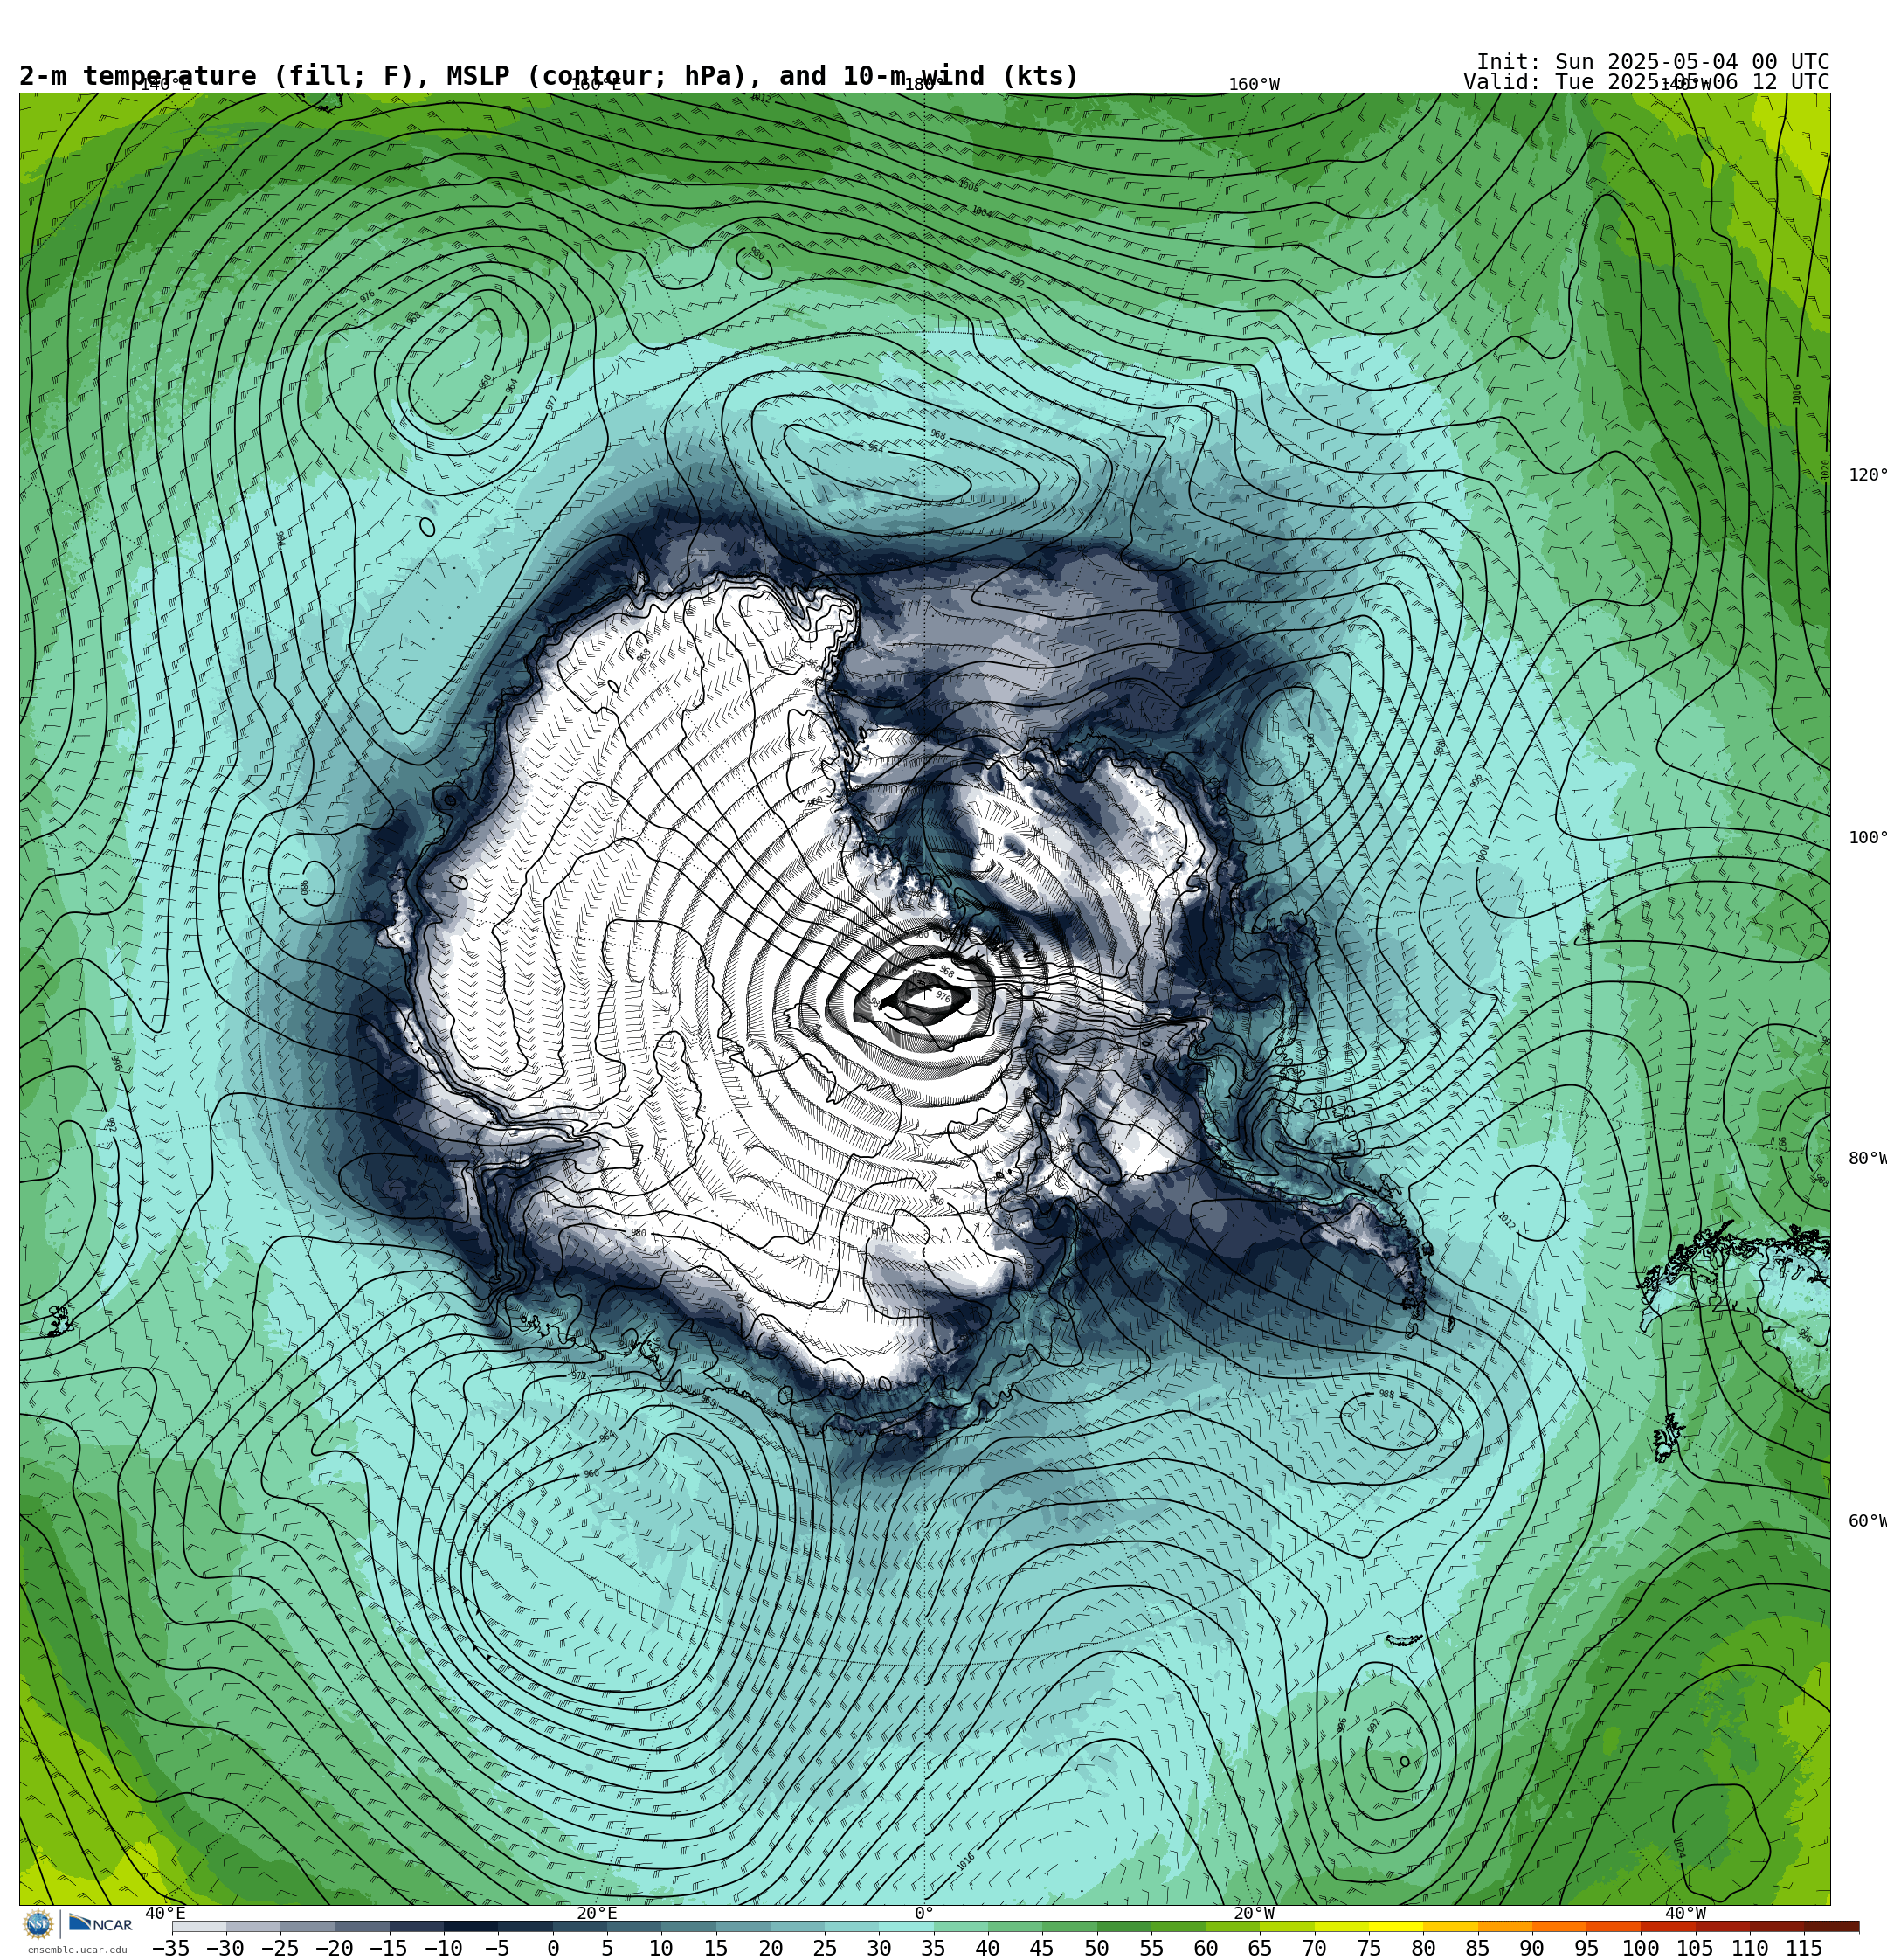Click the 90 colorbar tick label
The image size is (1887, 1960).
pyautogui.click(x=1531, y=1948)
